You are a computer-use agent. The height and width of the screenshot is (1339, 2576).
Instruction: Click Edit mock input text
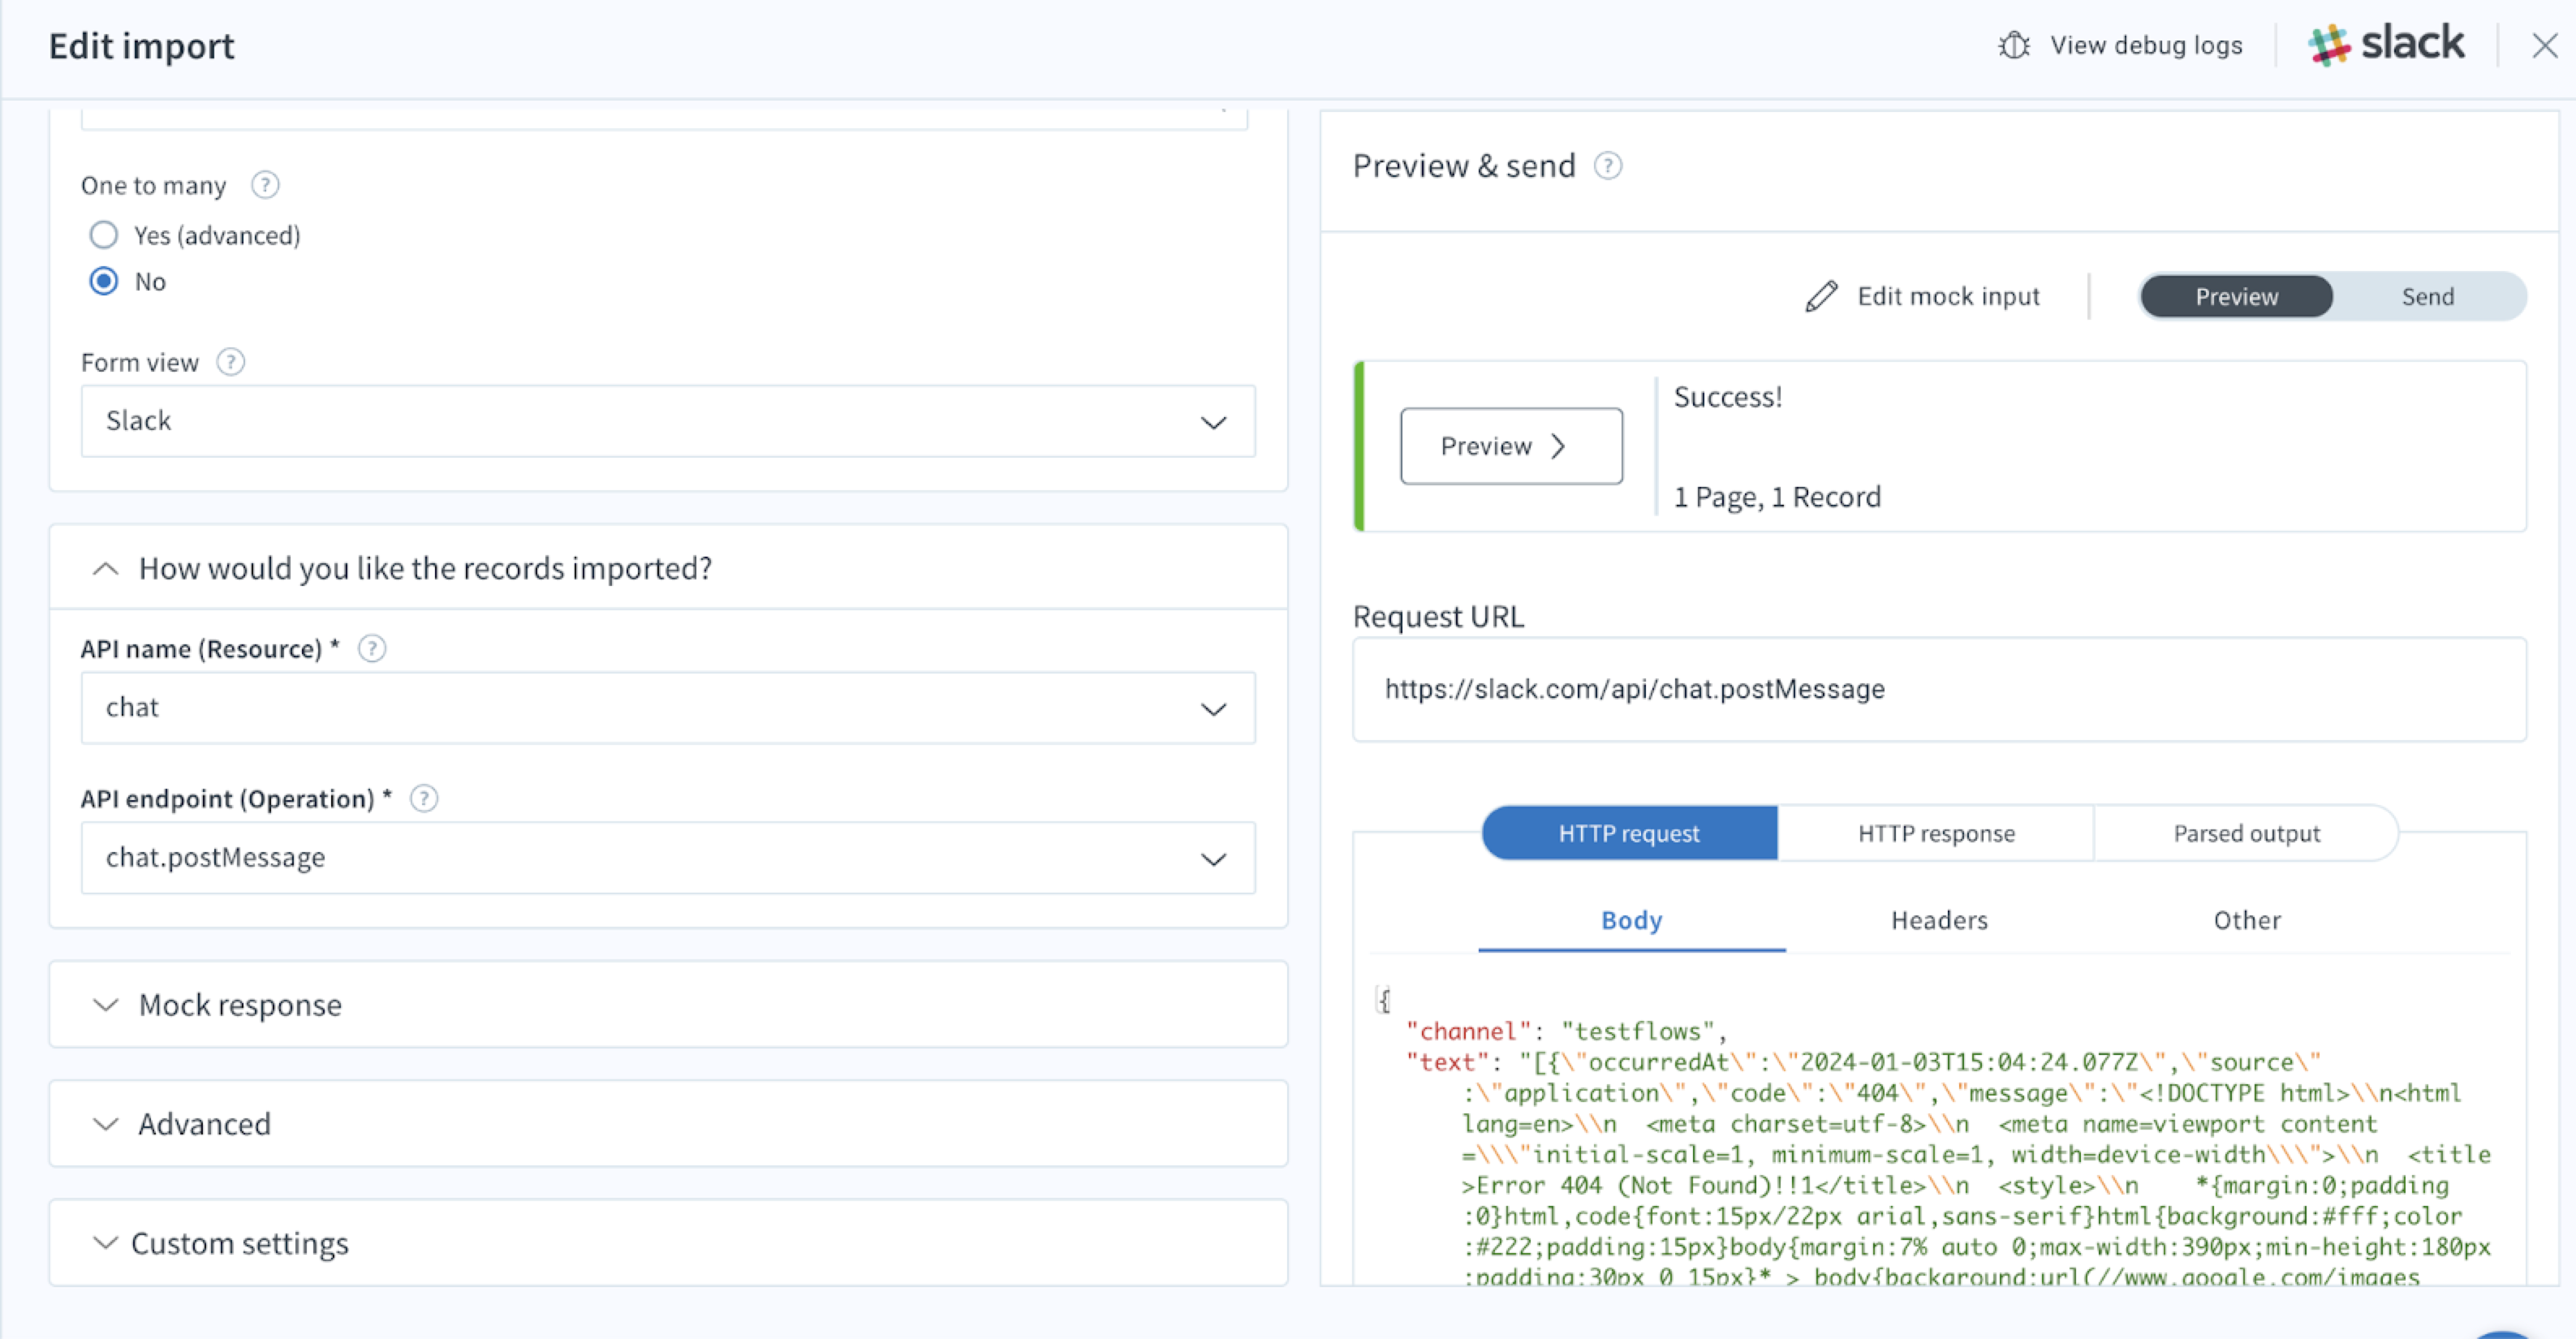tap(1948, 297)
